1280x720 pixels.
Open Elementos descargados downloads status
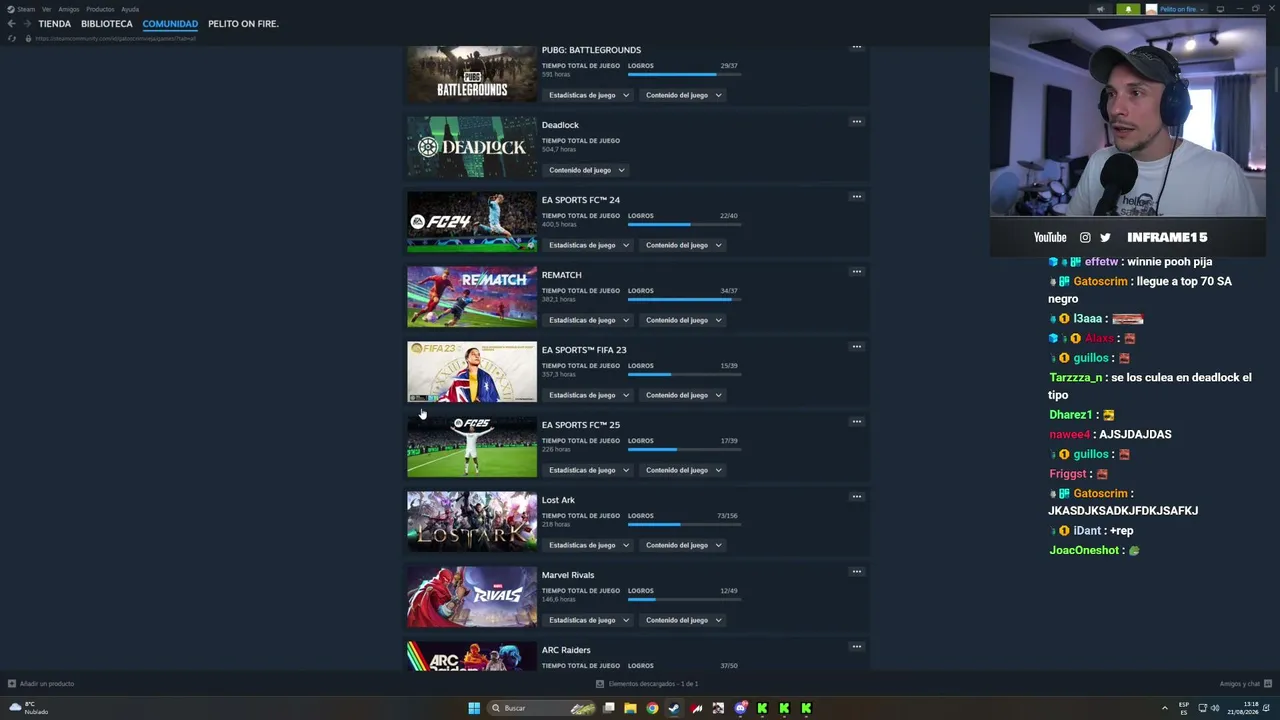647,684
